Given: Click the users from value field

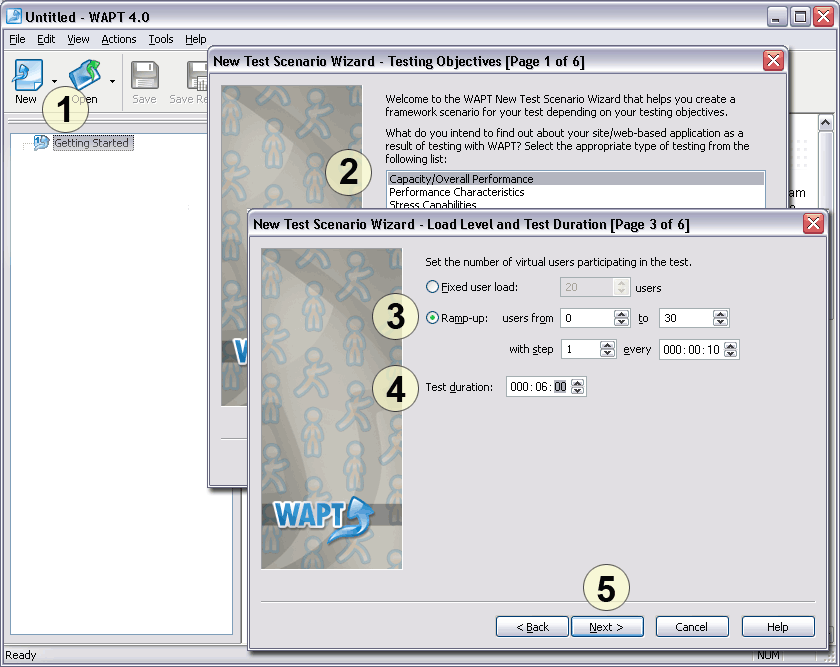Looking at the screenshot, I should click(587, 318).
